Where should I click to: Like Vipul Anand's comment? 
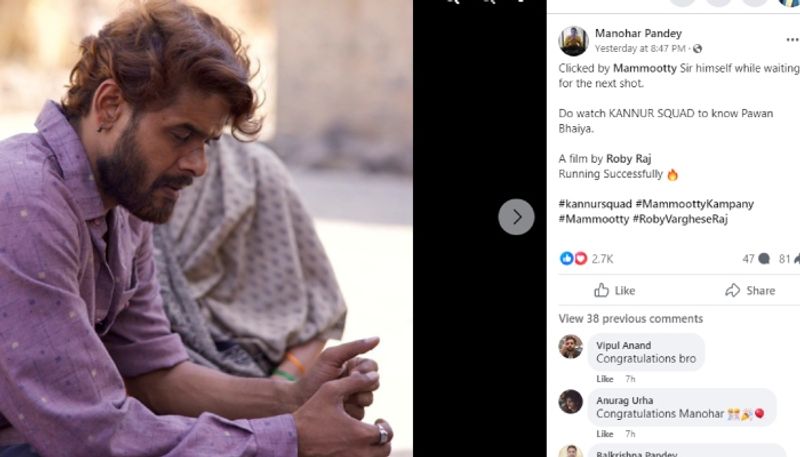coord(604,379)
